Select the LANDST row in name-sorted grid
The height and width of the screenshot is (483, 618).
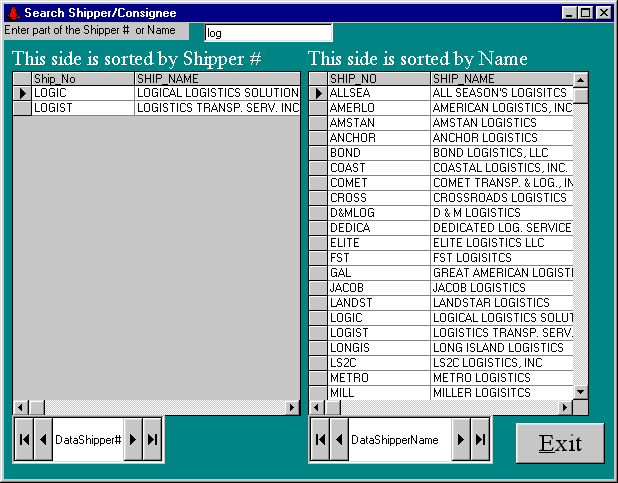[x=378, y=303]
